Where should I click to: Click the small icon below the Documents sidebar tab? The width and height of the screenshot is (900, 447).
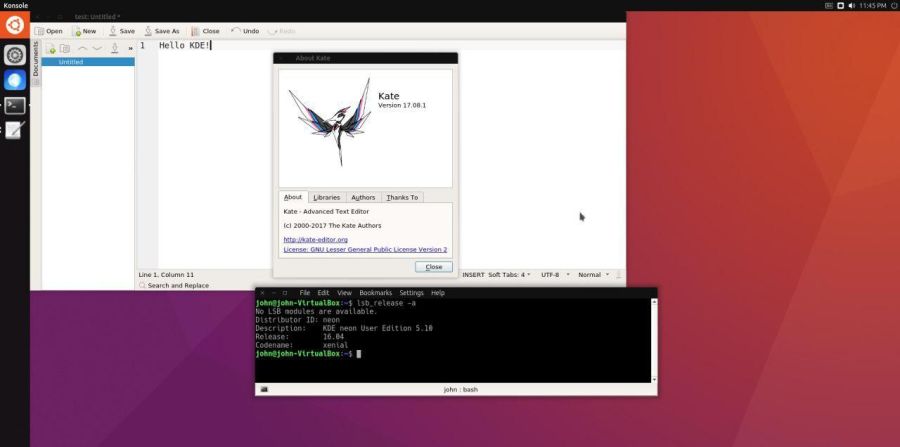[x=36, y=82]
